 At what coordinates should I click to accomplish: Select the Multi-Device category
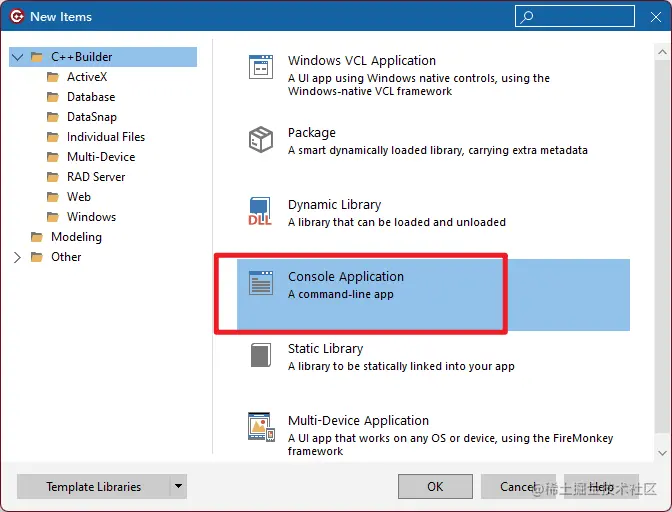tap(101, 157)
